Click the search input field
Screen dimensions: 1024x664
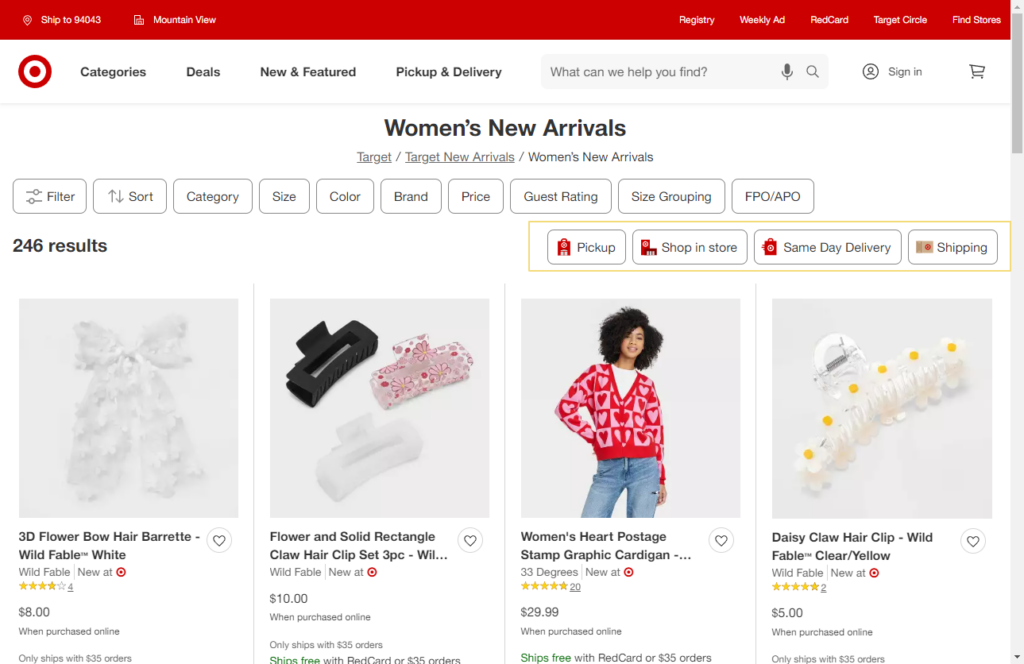click(x=660, y=72)
